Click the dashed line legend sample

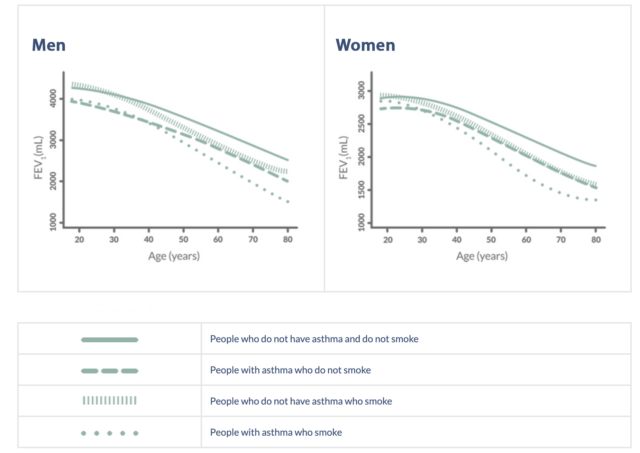pos(110,371)
